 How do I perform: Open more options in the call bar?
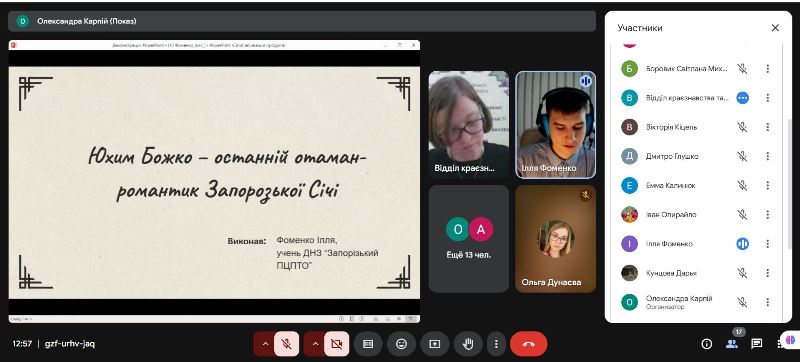[x=495, y=344]
